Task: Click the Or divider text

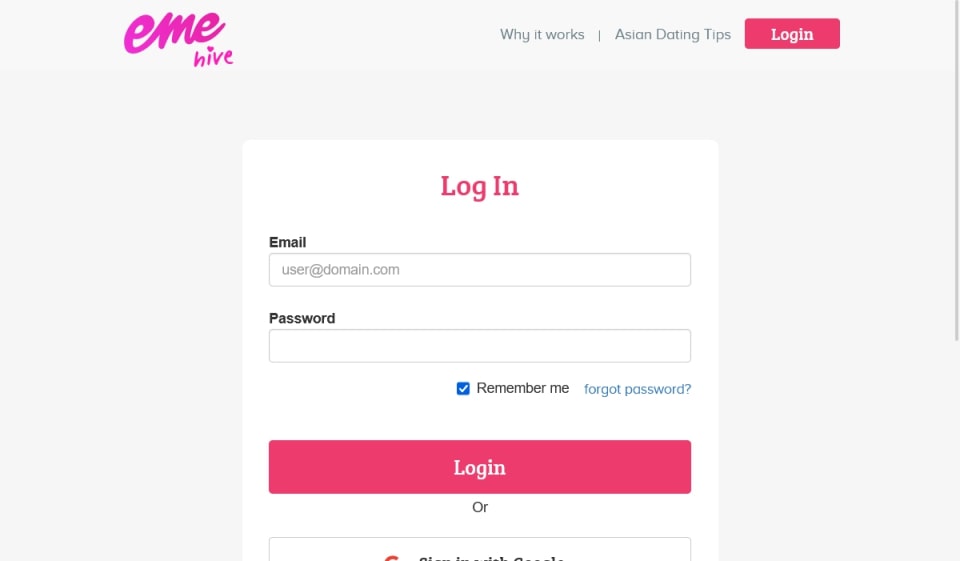Action: 480,507
